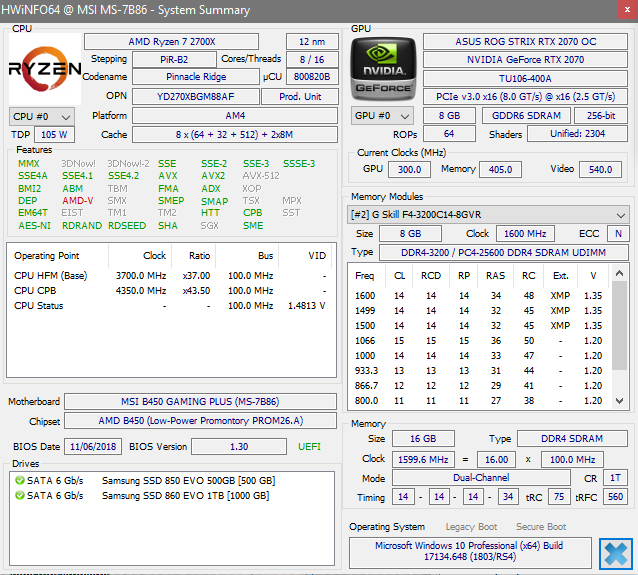Click the Microsoft Windows 10 Professional OS field
The image size is (638, 575).
click(470, 551)
